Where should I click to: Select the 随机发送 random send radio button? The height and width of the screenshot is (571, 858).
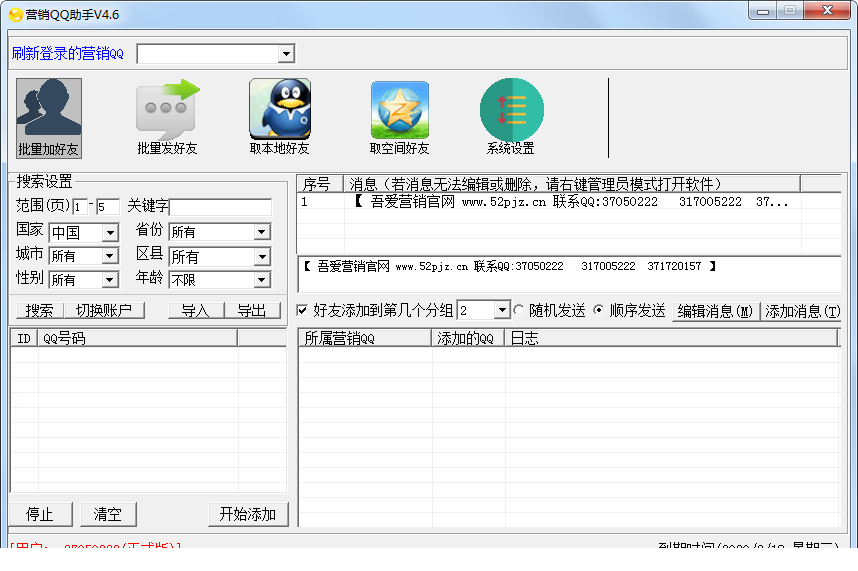519,310
